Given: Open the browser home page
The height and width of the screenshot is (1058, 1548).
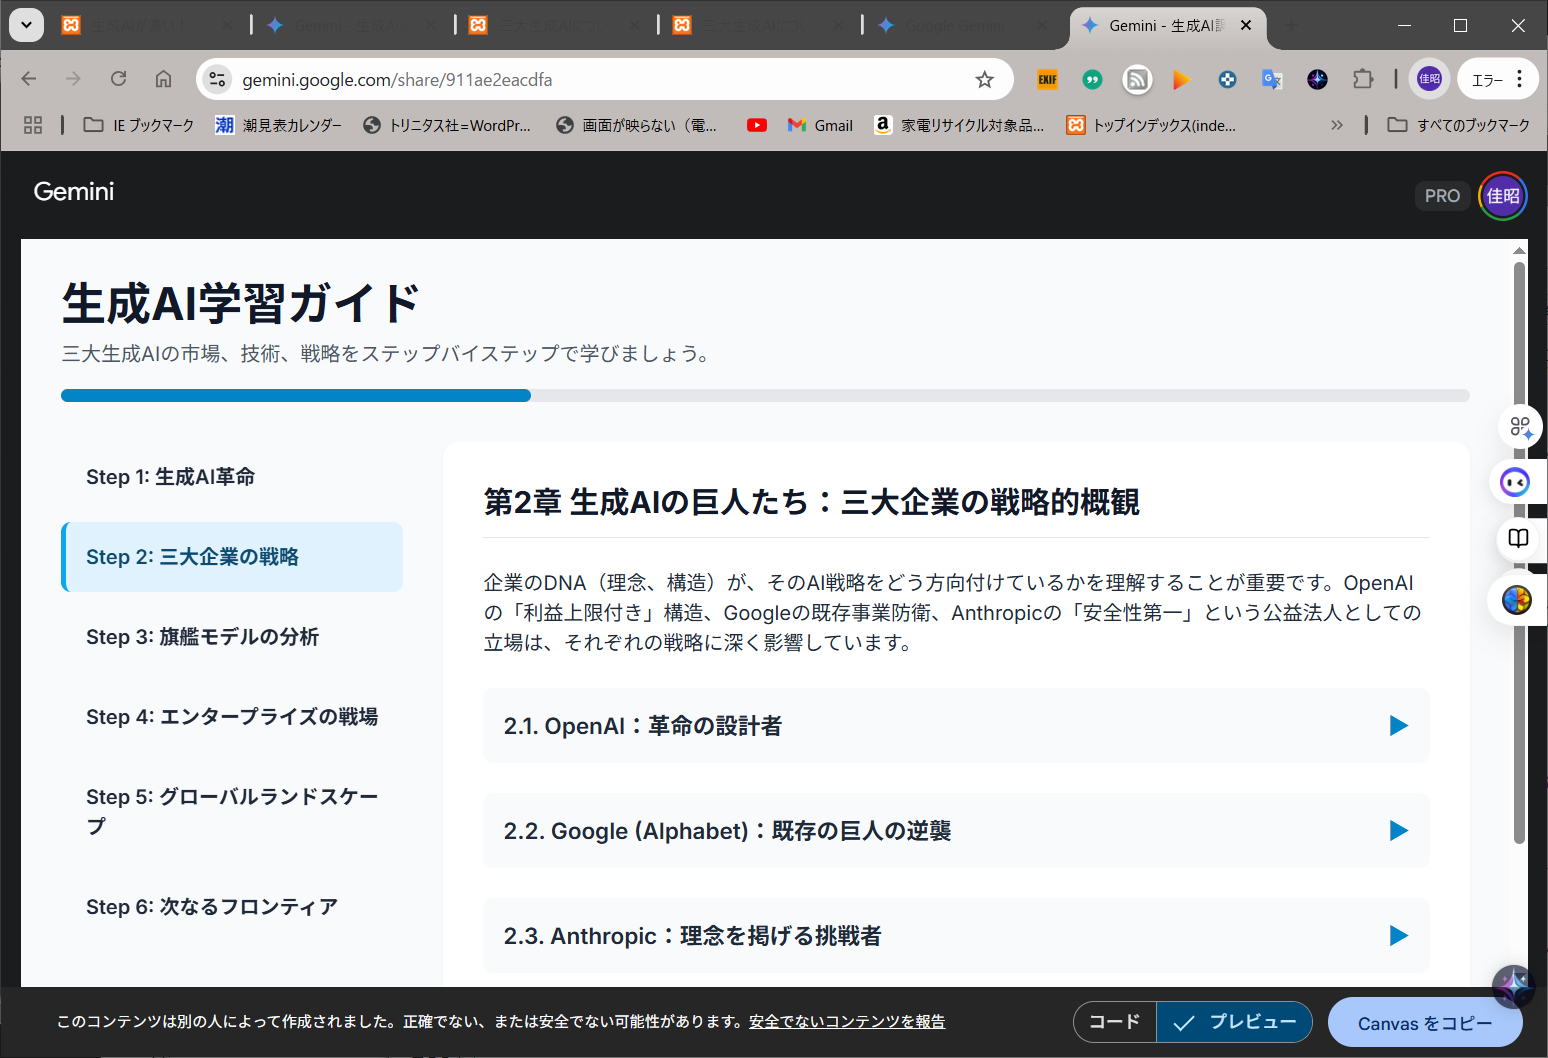Looking at the screenshot, I should [x=163, y=79].
